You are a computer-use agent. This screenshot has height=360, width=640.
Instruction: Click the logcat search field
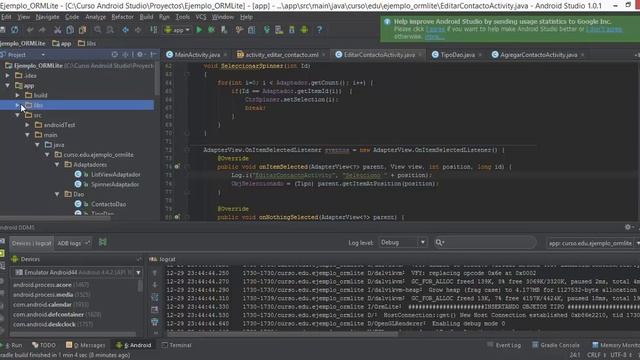coord(484,242)
